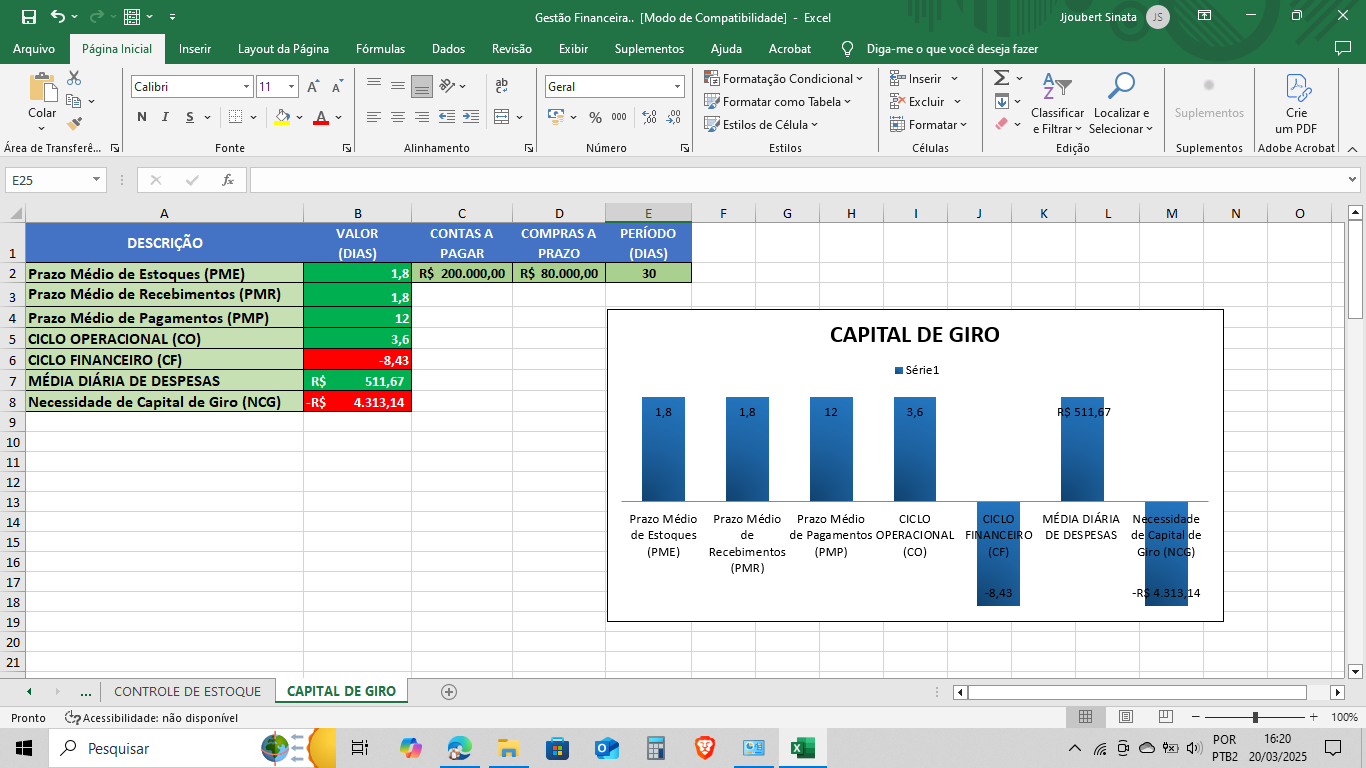
Task: Toggle italic formatting (I) button
Action: click(x=165, y=117)
